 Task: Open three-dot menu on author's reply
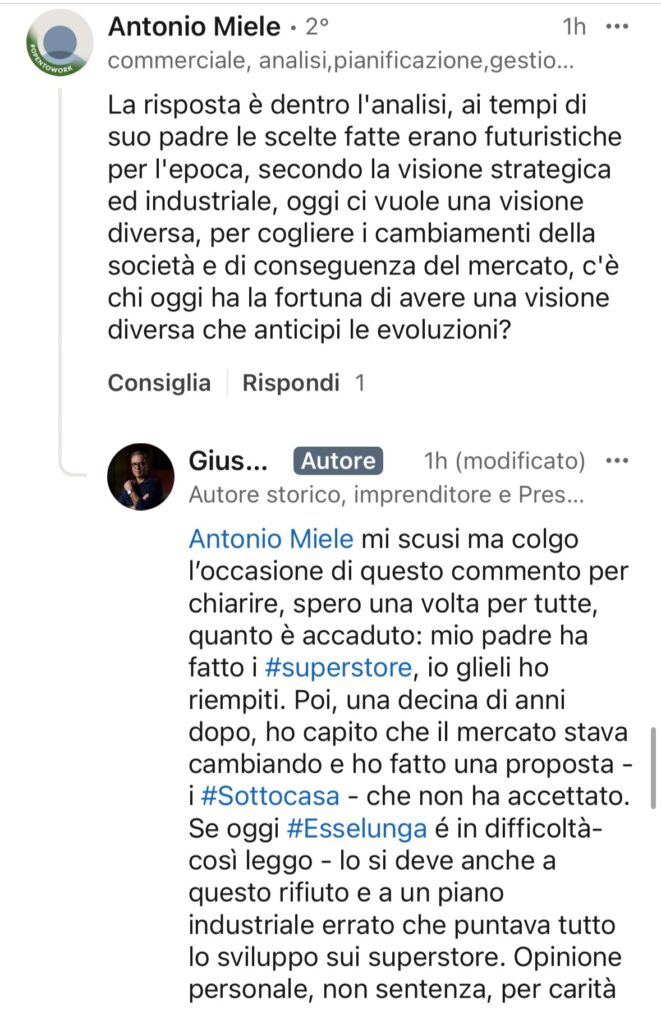[618, 461]
